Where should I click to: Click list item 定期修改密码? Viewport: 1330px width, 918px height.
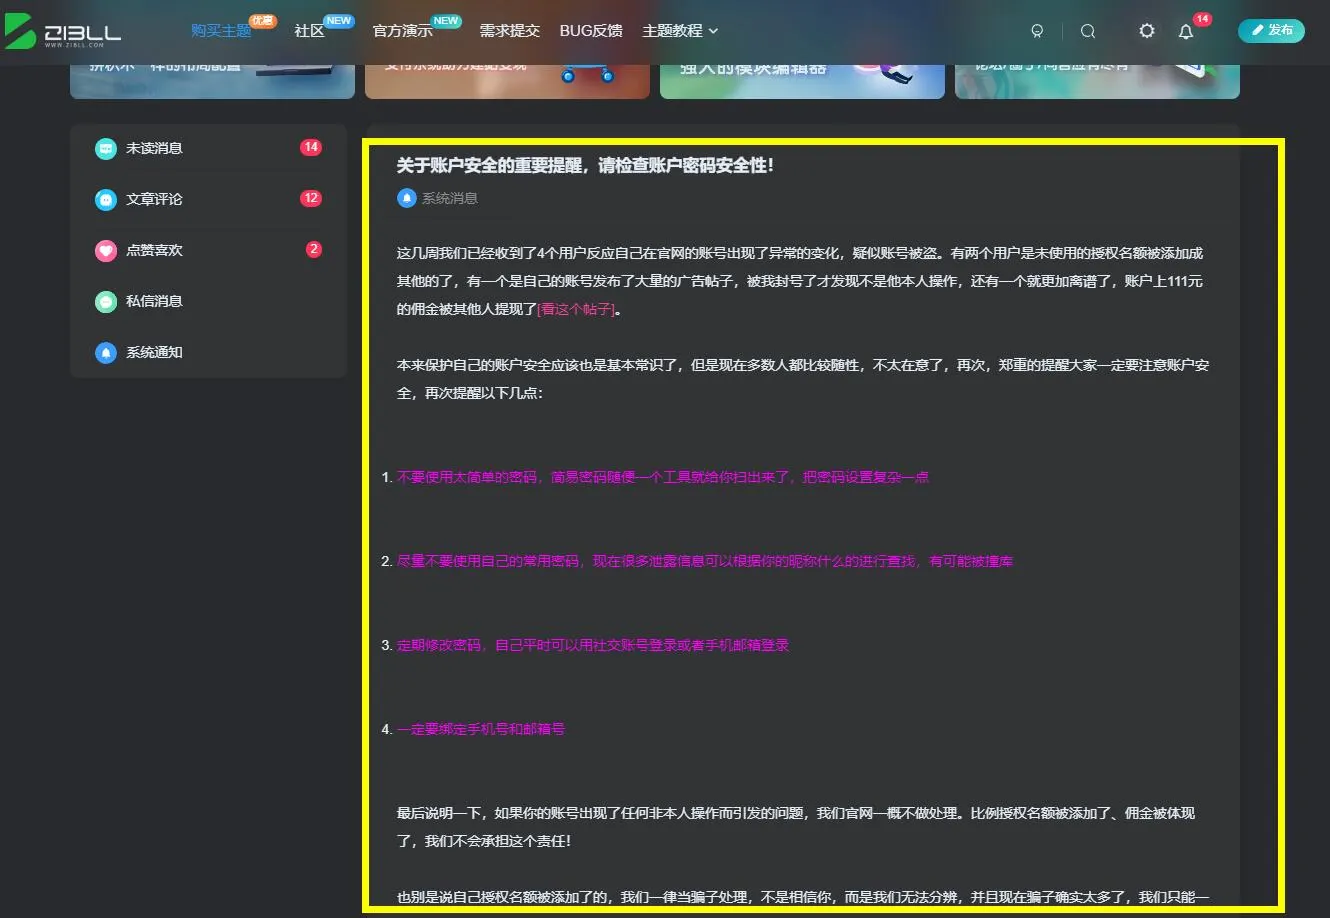[593, 645]
